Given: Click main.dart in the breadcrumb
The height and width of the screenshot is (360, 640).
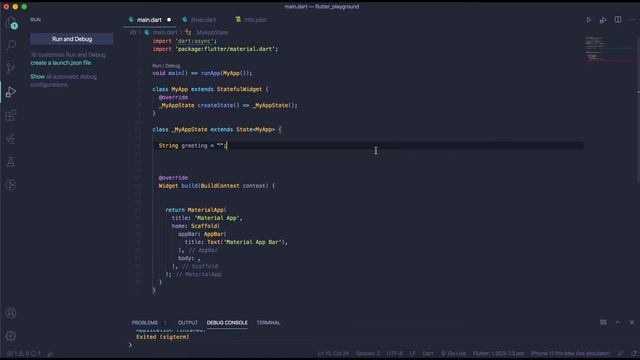Looking at the screenshot, I should pos(165,32).
